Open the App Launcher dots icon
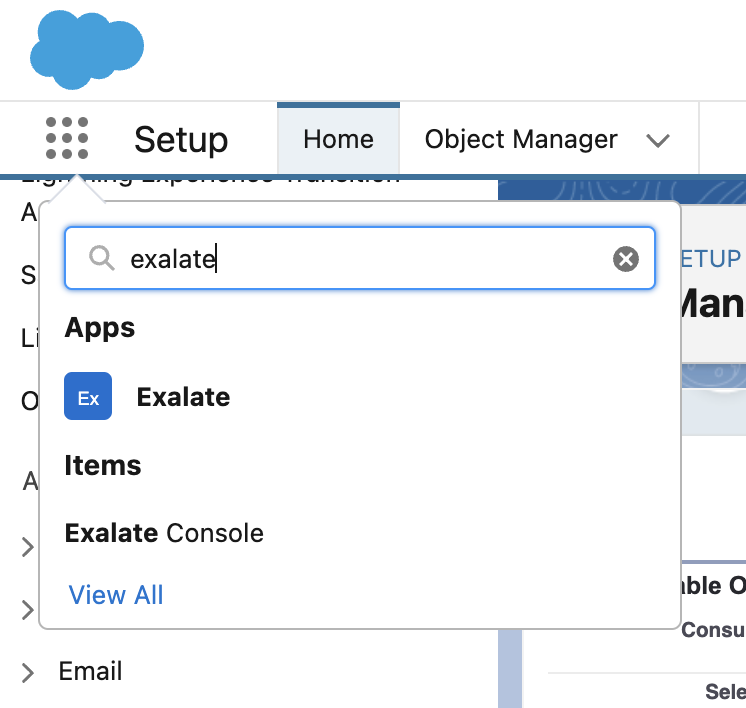The image size is (746, 708). tap(67, 138)
